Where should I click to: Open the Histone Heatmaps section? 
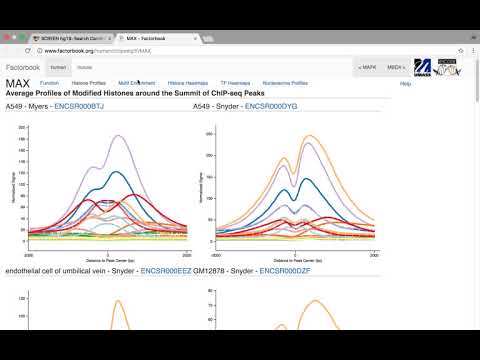pos(188,83)
